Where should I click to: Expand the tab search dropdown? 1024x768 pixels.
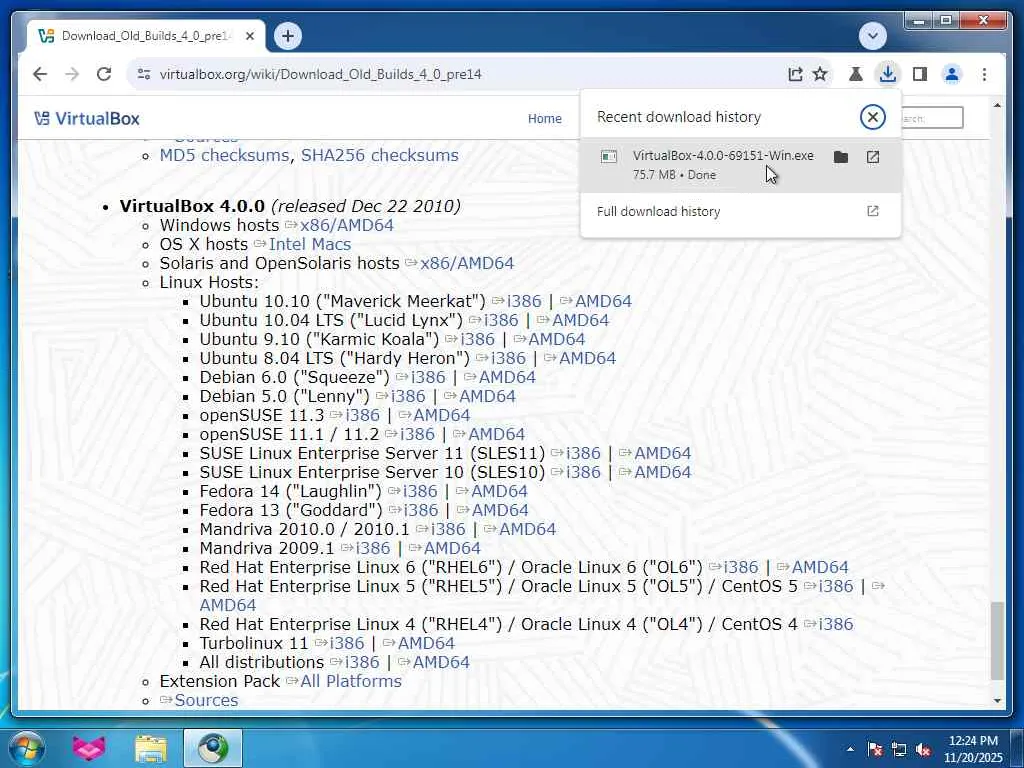(872, 36)
